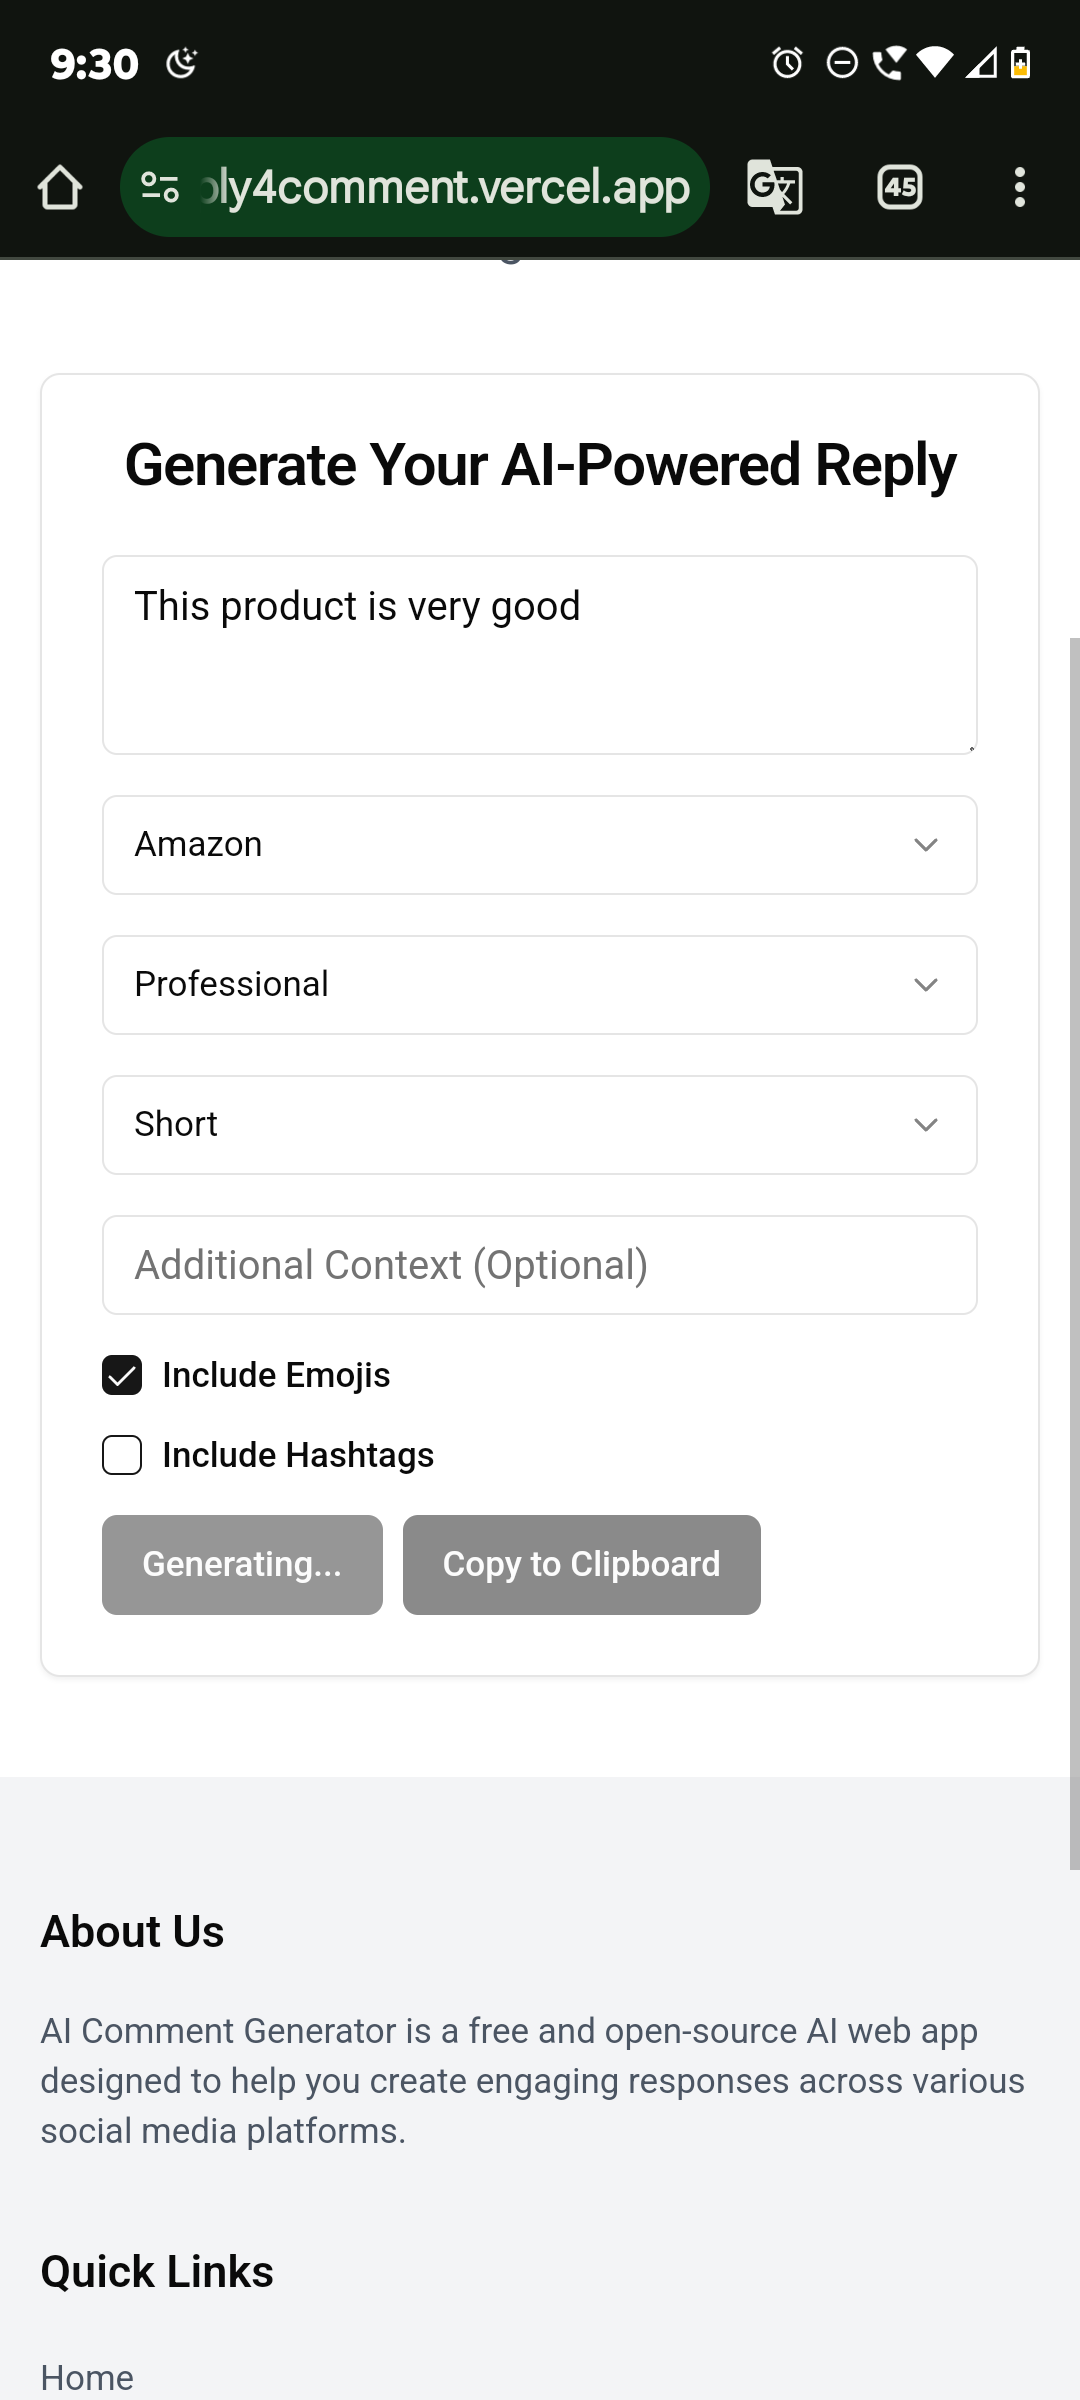Open the Short length dropdown
Screen dimensions: 1080x2400
[540, 1125]
